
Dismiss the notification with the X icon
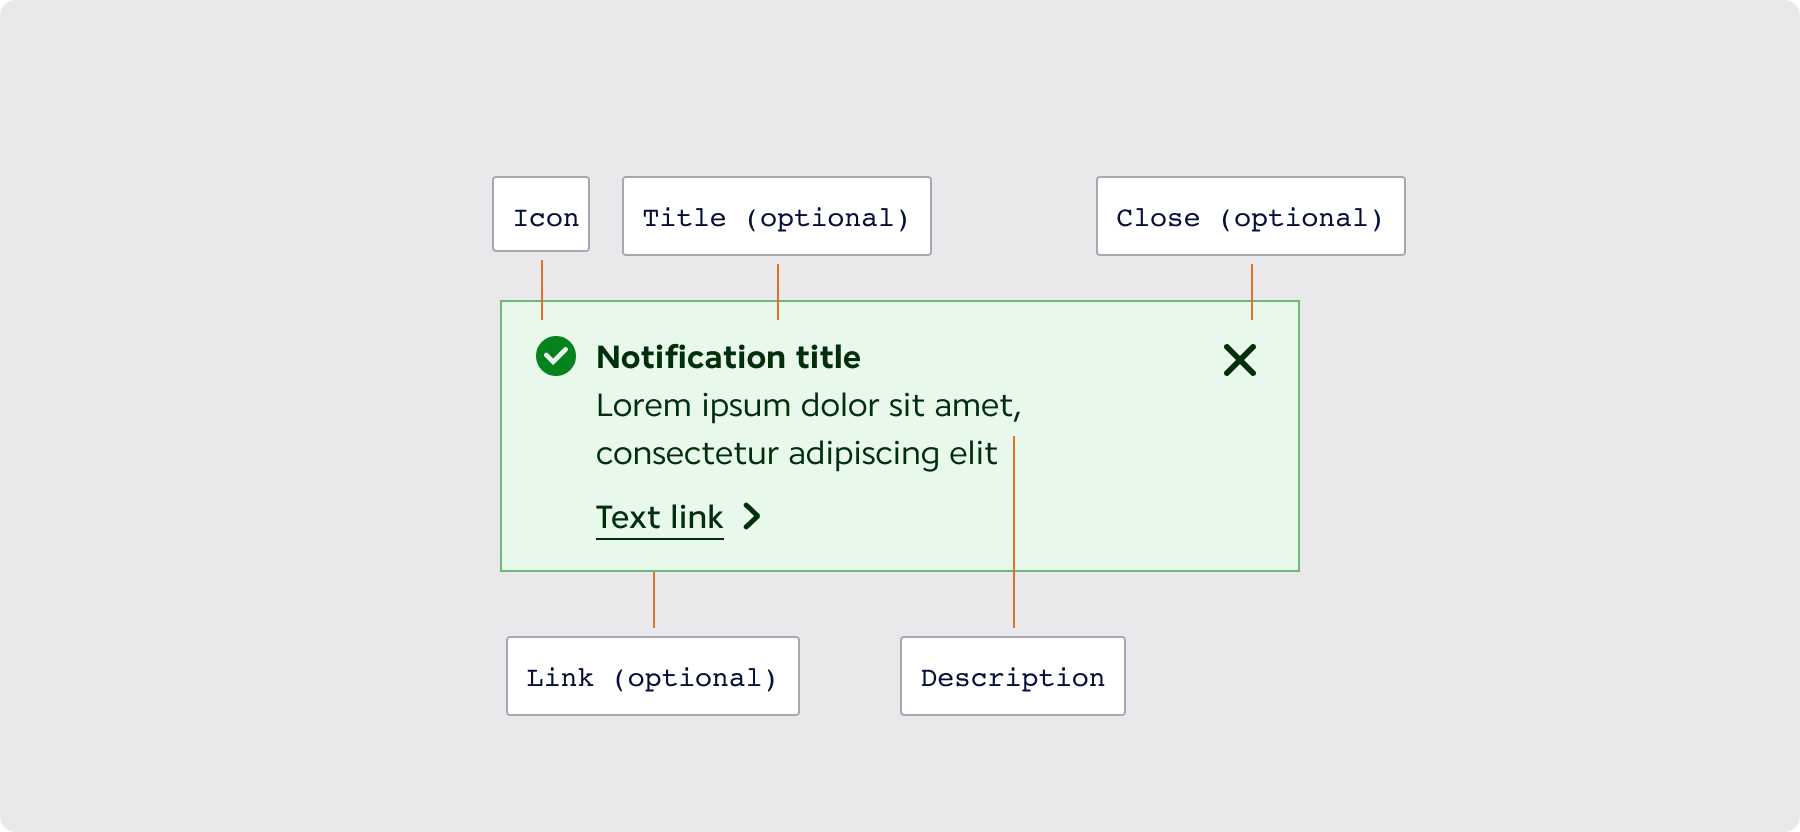tap(1240, 360)
